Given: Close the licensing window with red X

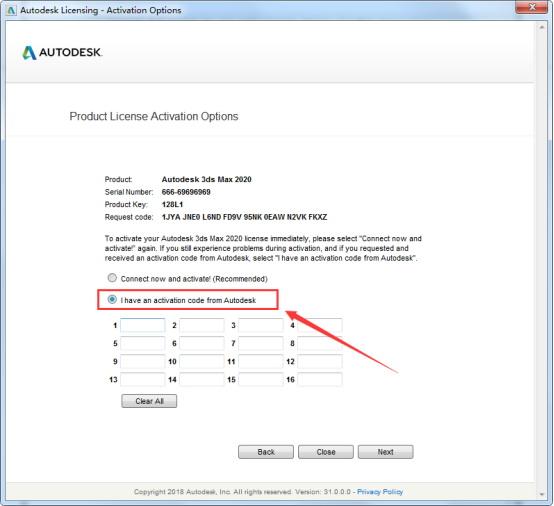Looking at the screenshot, I should pyautogui.click(x=532, y=7).
